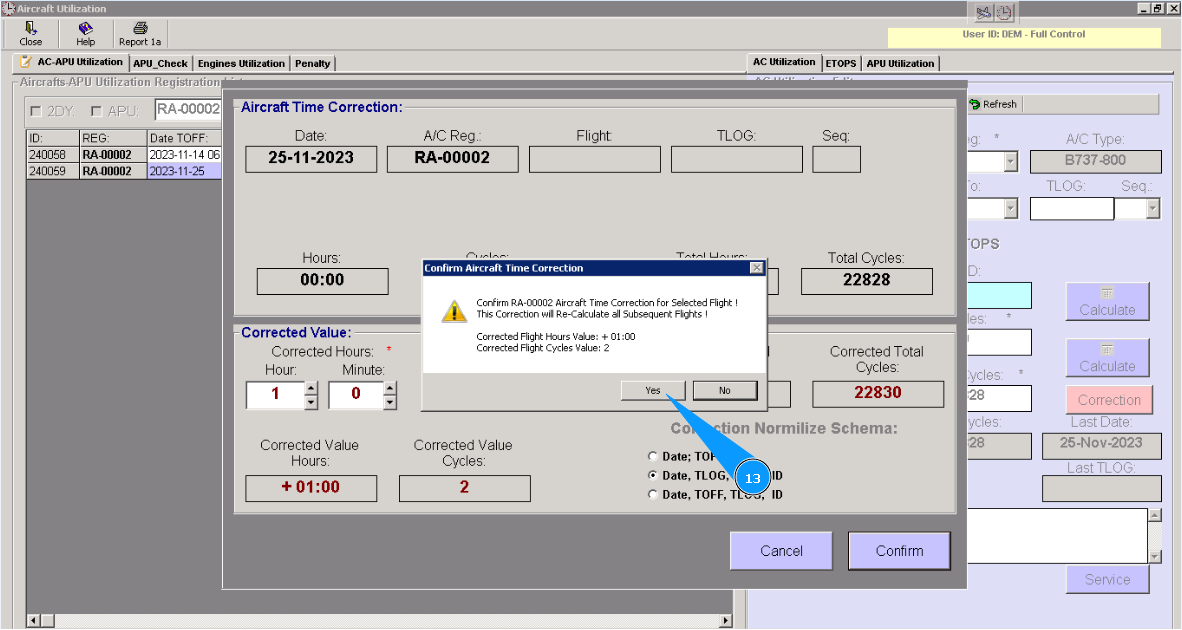The image size is (1182, 630).
Task: Click the second Calculate button with calculator icon
Action: click(x=1107, y=358)
